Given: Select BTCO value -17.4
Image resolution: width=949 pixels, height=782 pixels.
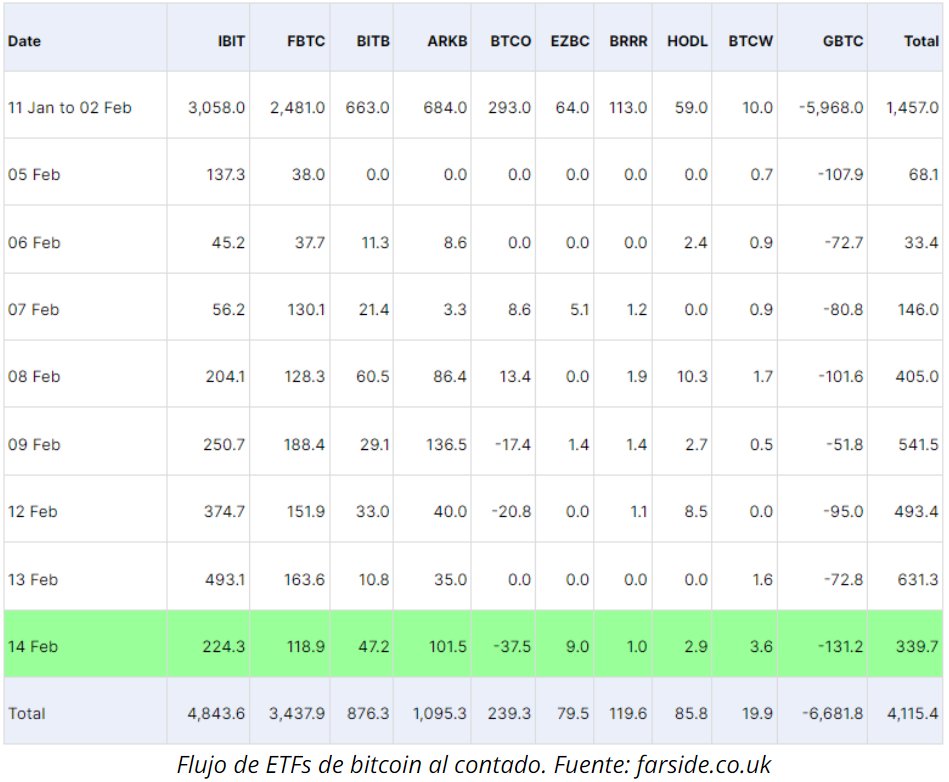Looking at the screenshot, I should [513, 445].
